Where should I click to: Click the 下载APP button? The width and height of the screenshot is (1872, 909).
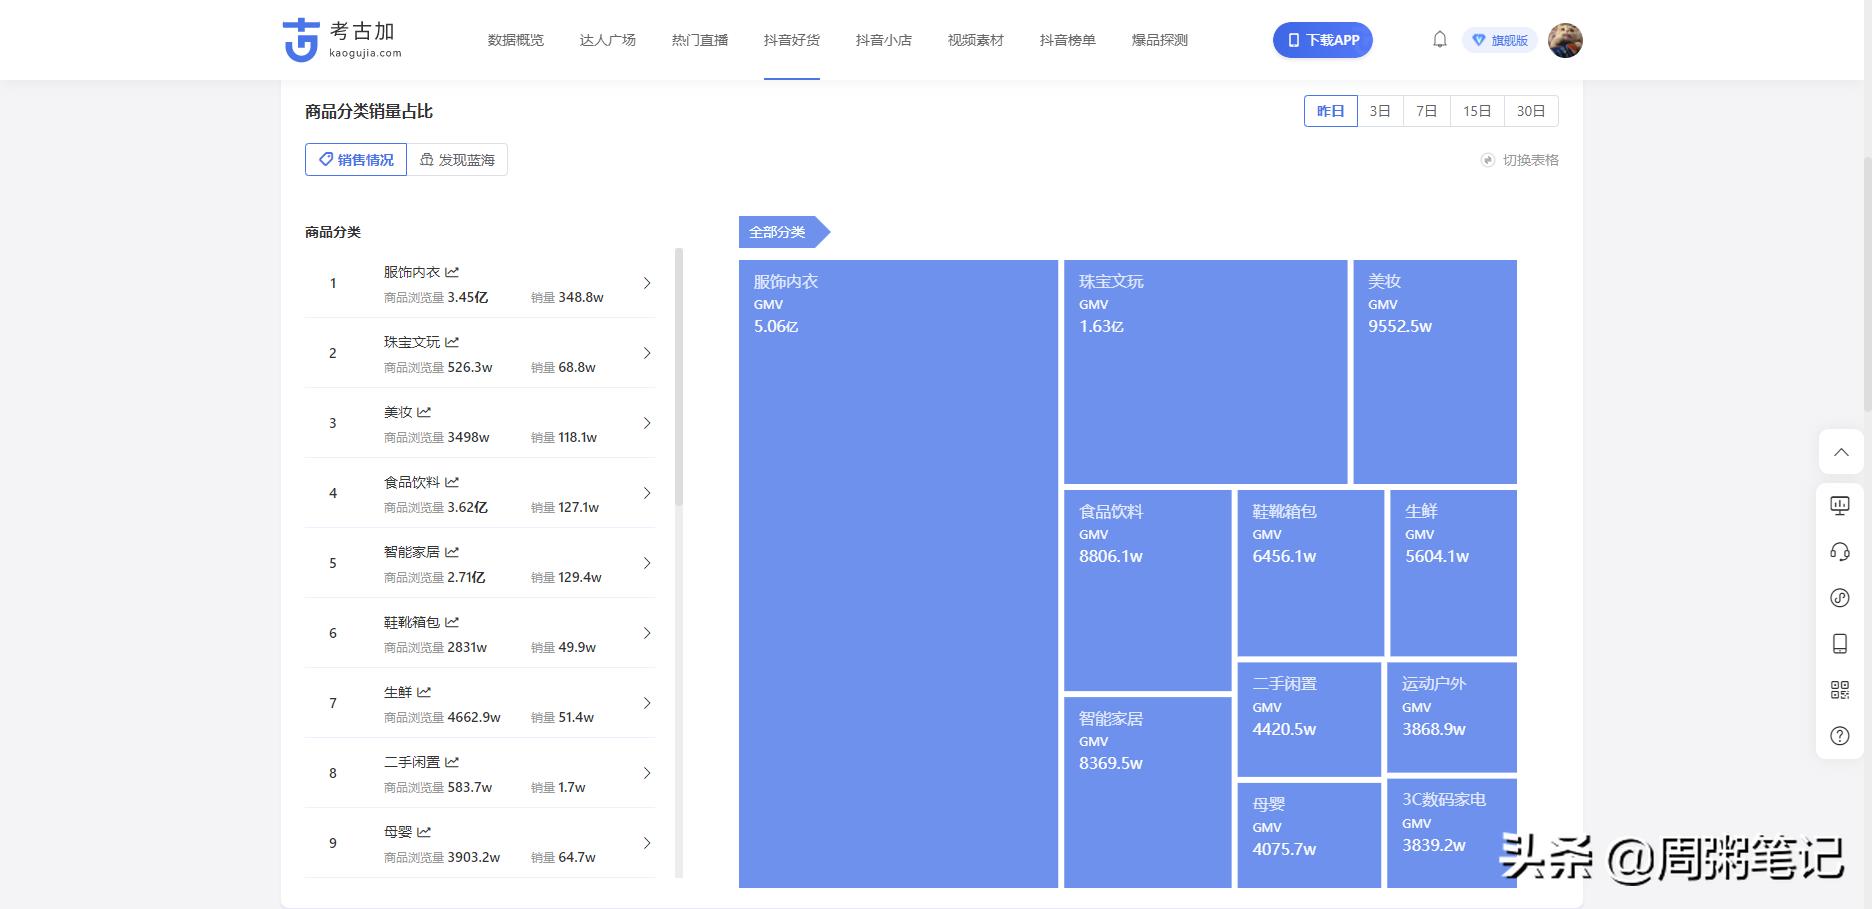(1322, 40)
